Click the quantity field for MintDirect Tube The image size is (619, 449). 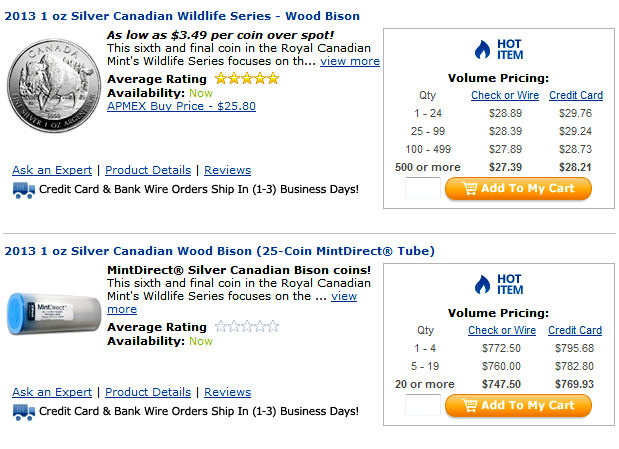pyautogui.click(x=423, y=405)
